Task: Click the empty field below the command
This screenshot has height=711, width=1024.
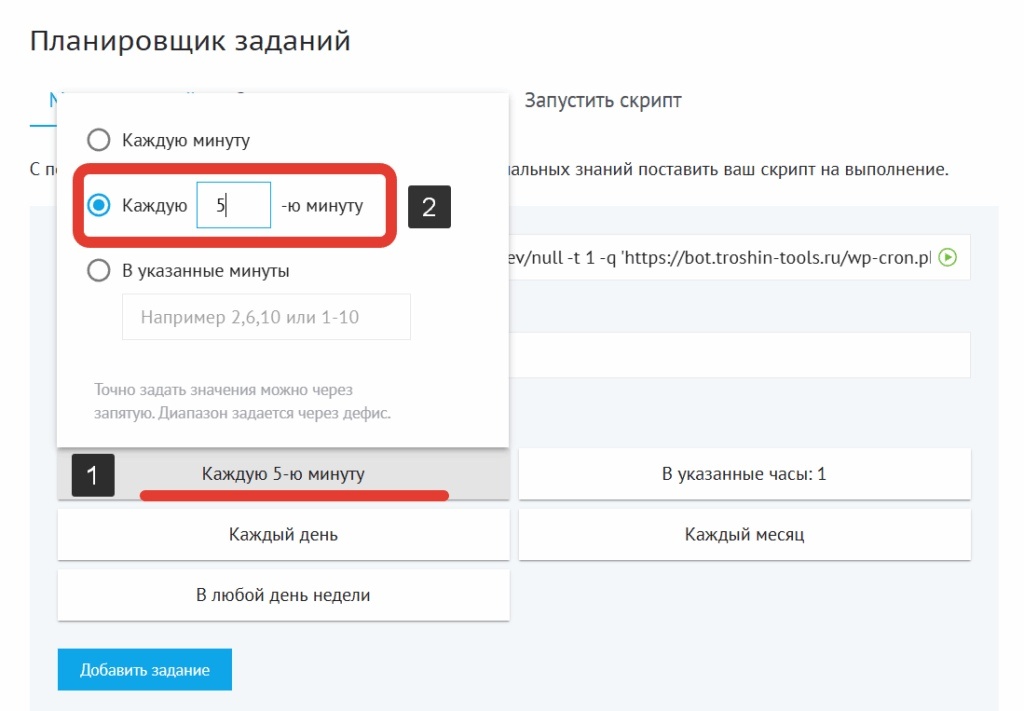Action: pyautogui.click(x=739, y=355)
